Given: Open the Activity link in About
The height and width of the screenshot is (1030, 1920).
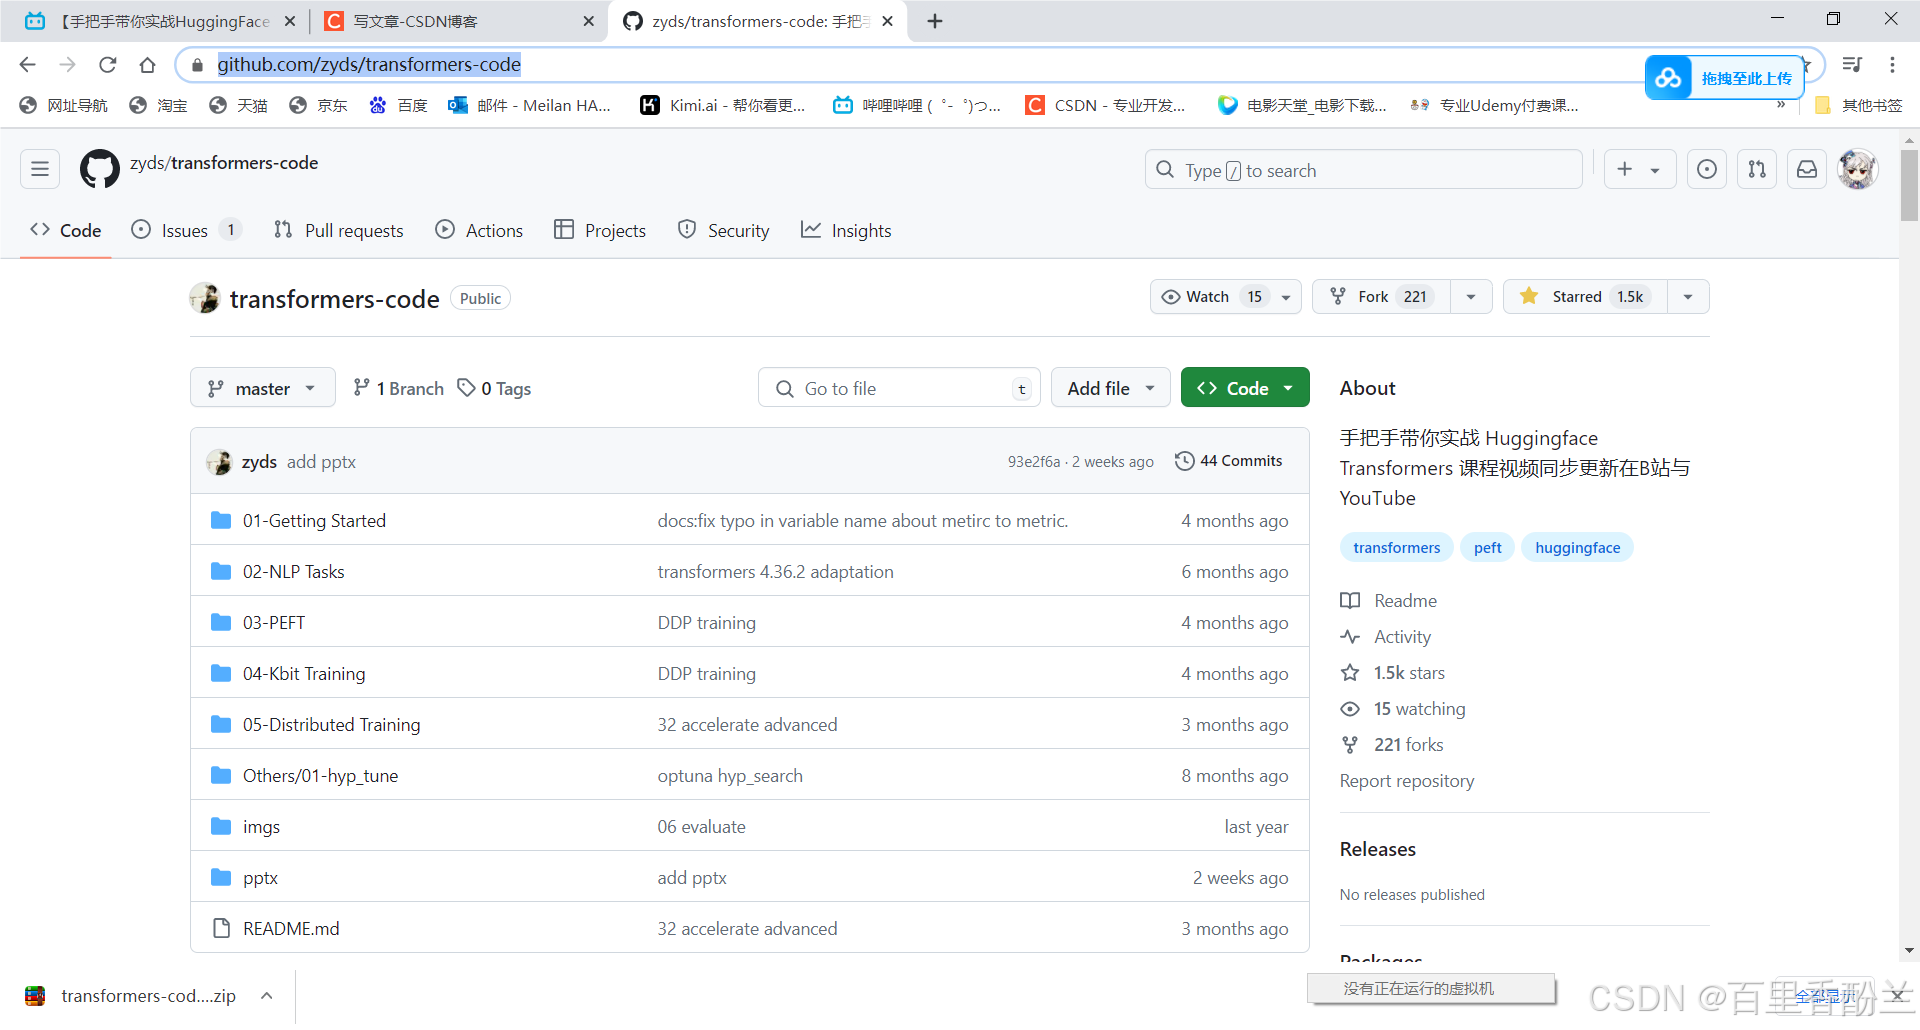Looking at the screenshot, I should [1402, 637].
